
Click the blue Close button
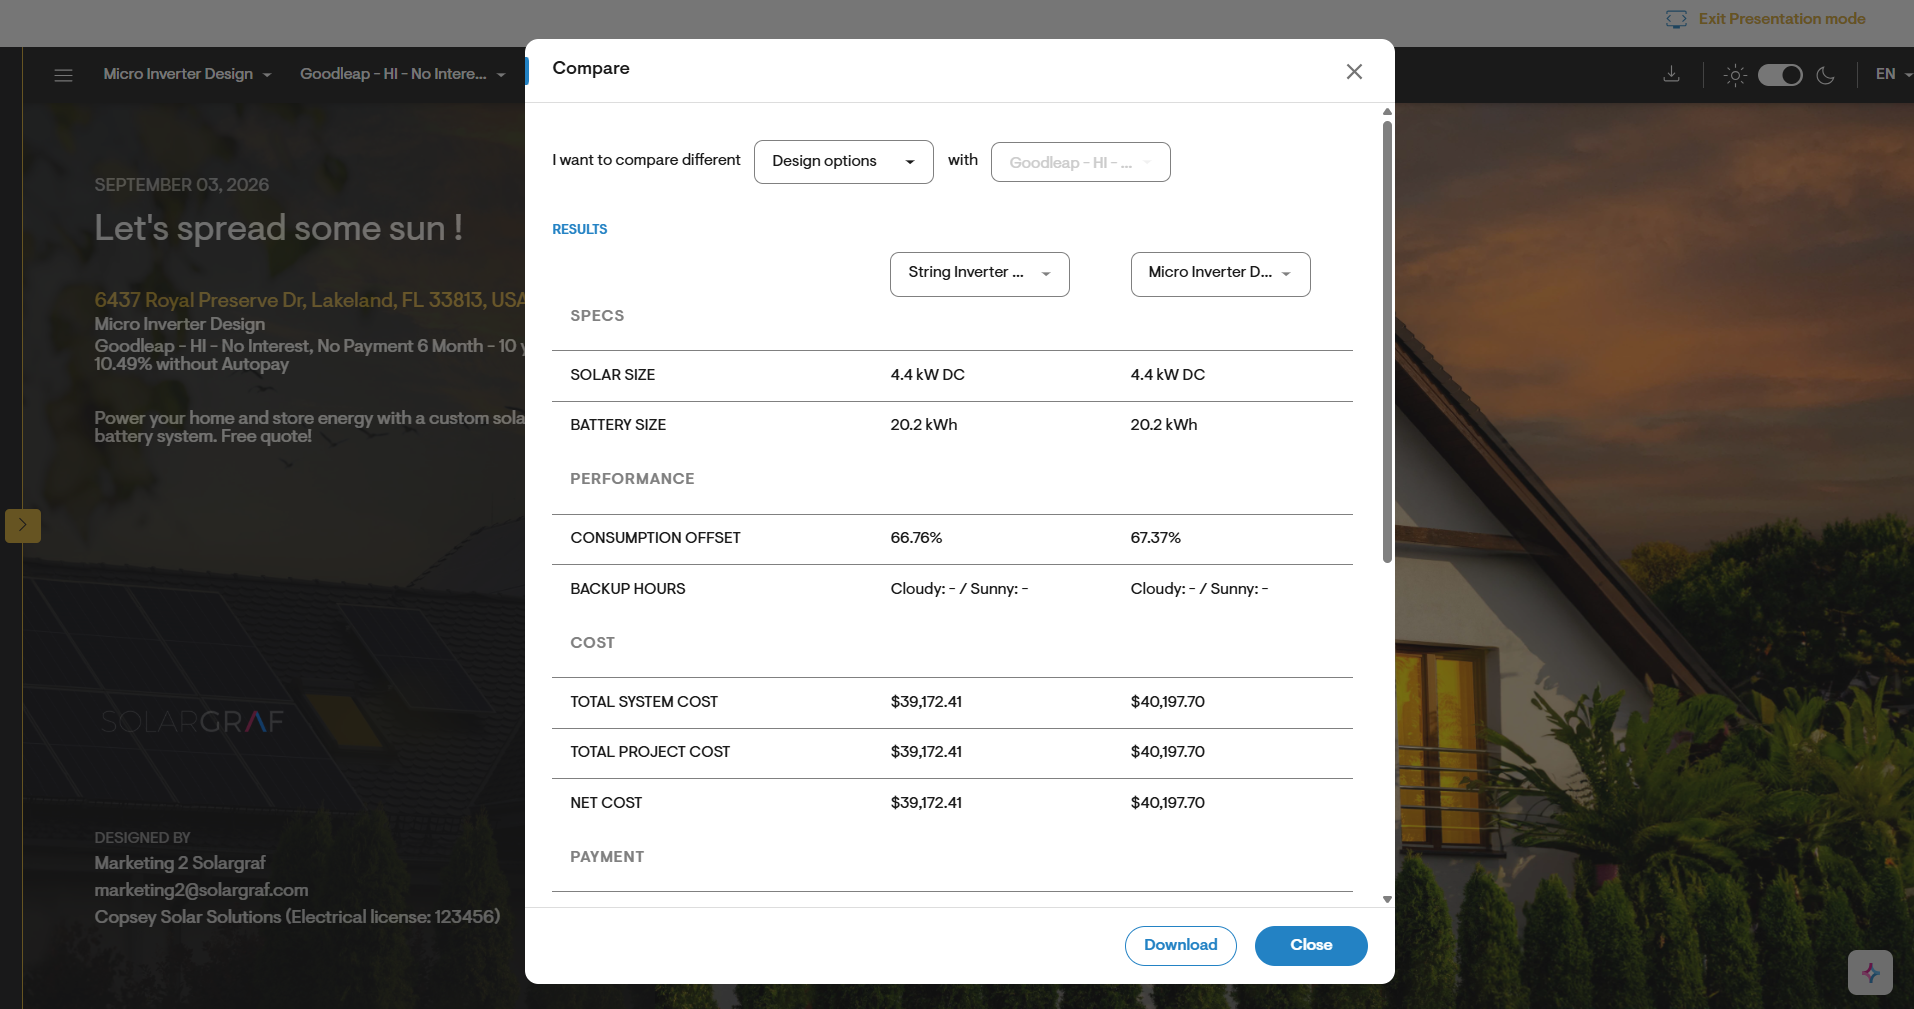(x=1311, y=945)
